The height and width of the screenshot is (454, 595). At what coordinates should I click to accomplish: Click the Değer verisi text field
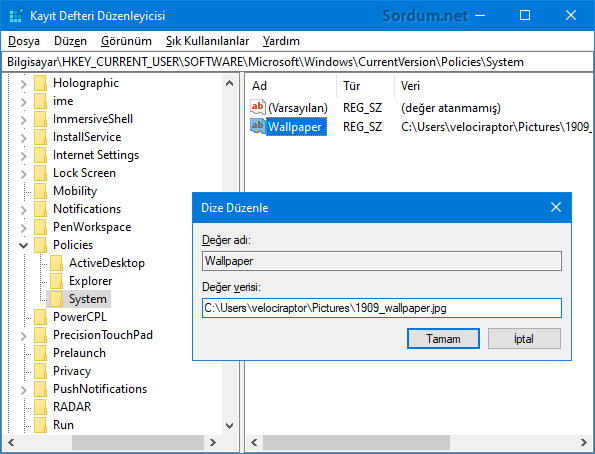(x=382, y=308)
